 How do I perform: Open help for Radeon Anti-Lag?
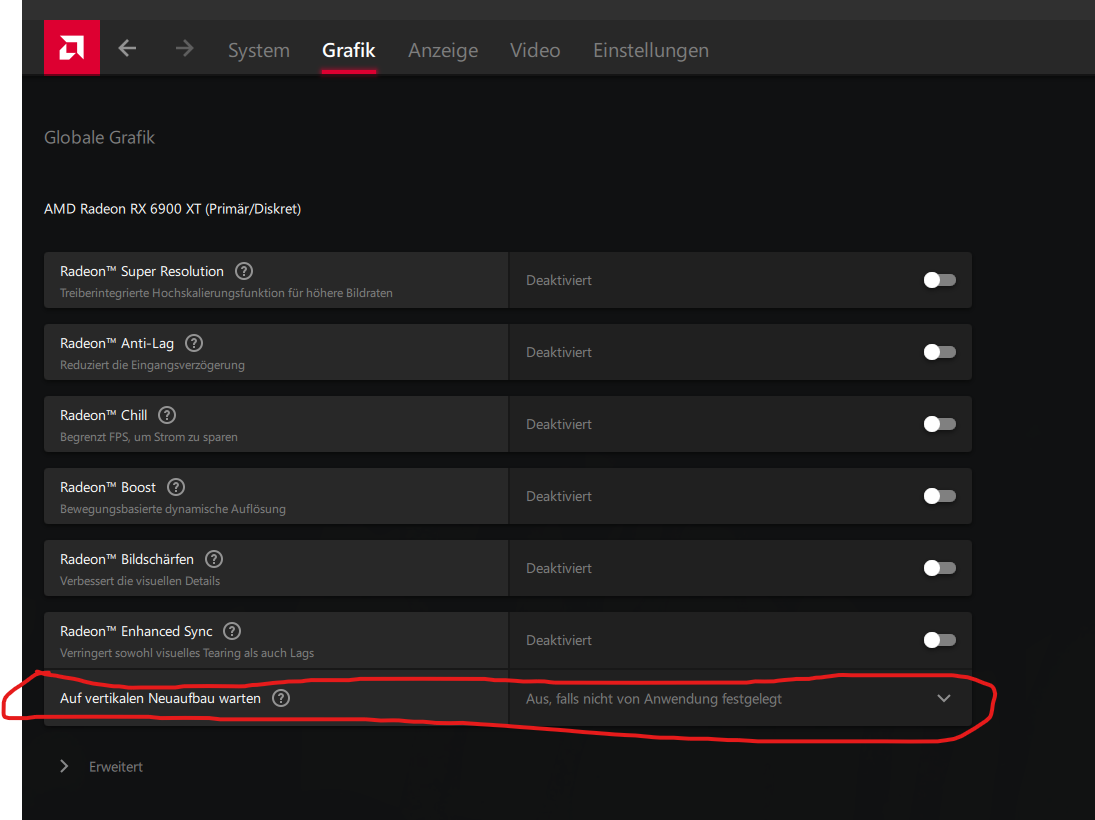tap(193, 343)
